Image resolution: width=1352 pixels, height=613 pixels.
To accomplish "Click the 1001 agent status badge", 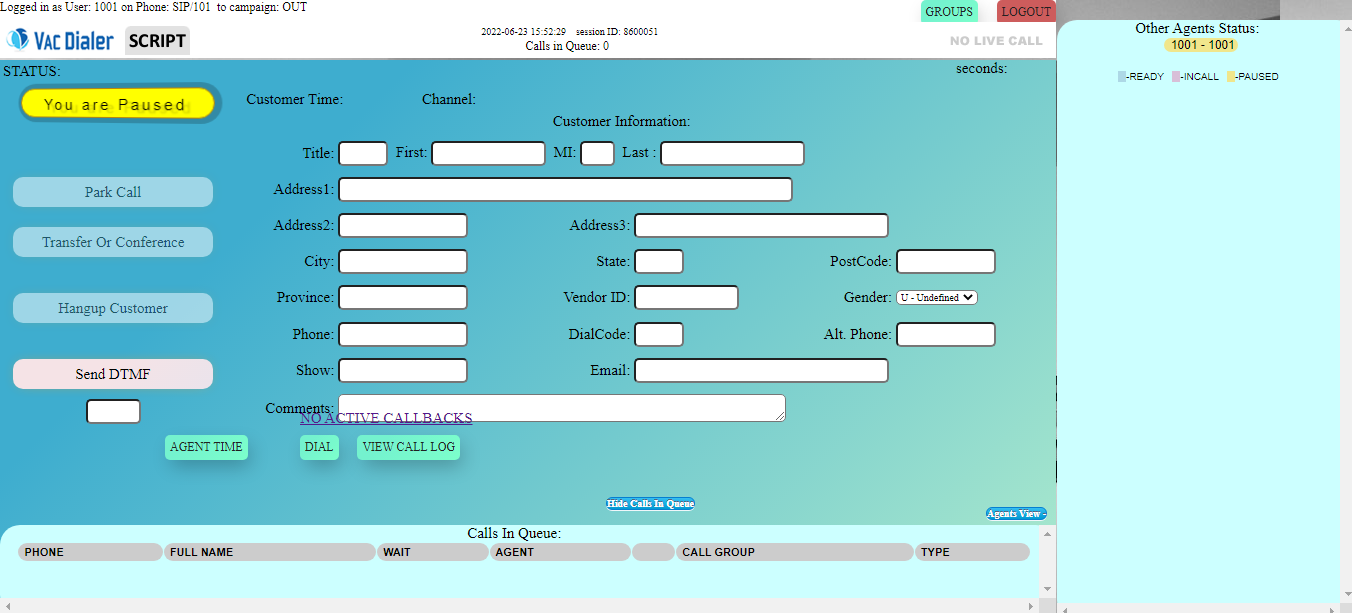I will [1199, 45].
